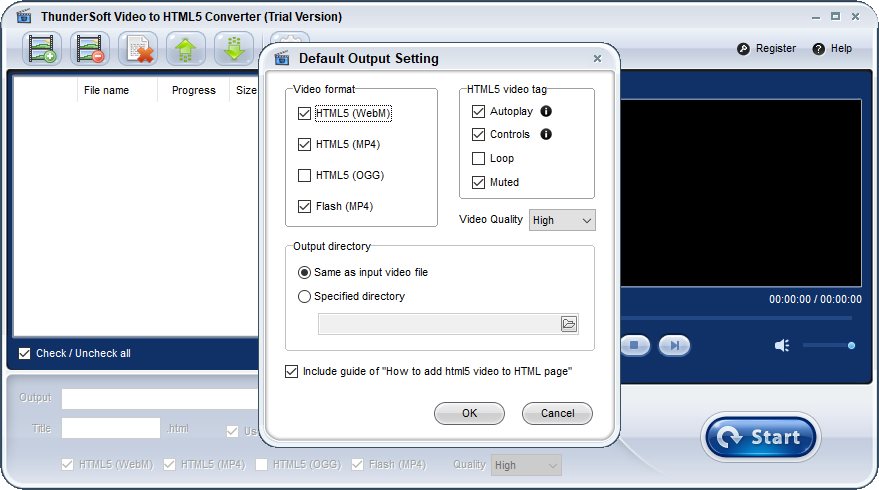Click OK to confirm settings
Screen dimensions: 879x490
[x=469, y=413]
